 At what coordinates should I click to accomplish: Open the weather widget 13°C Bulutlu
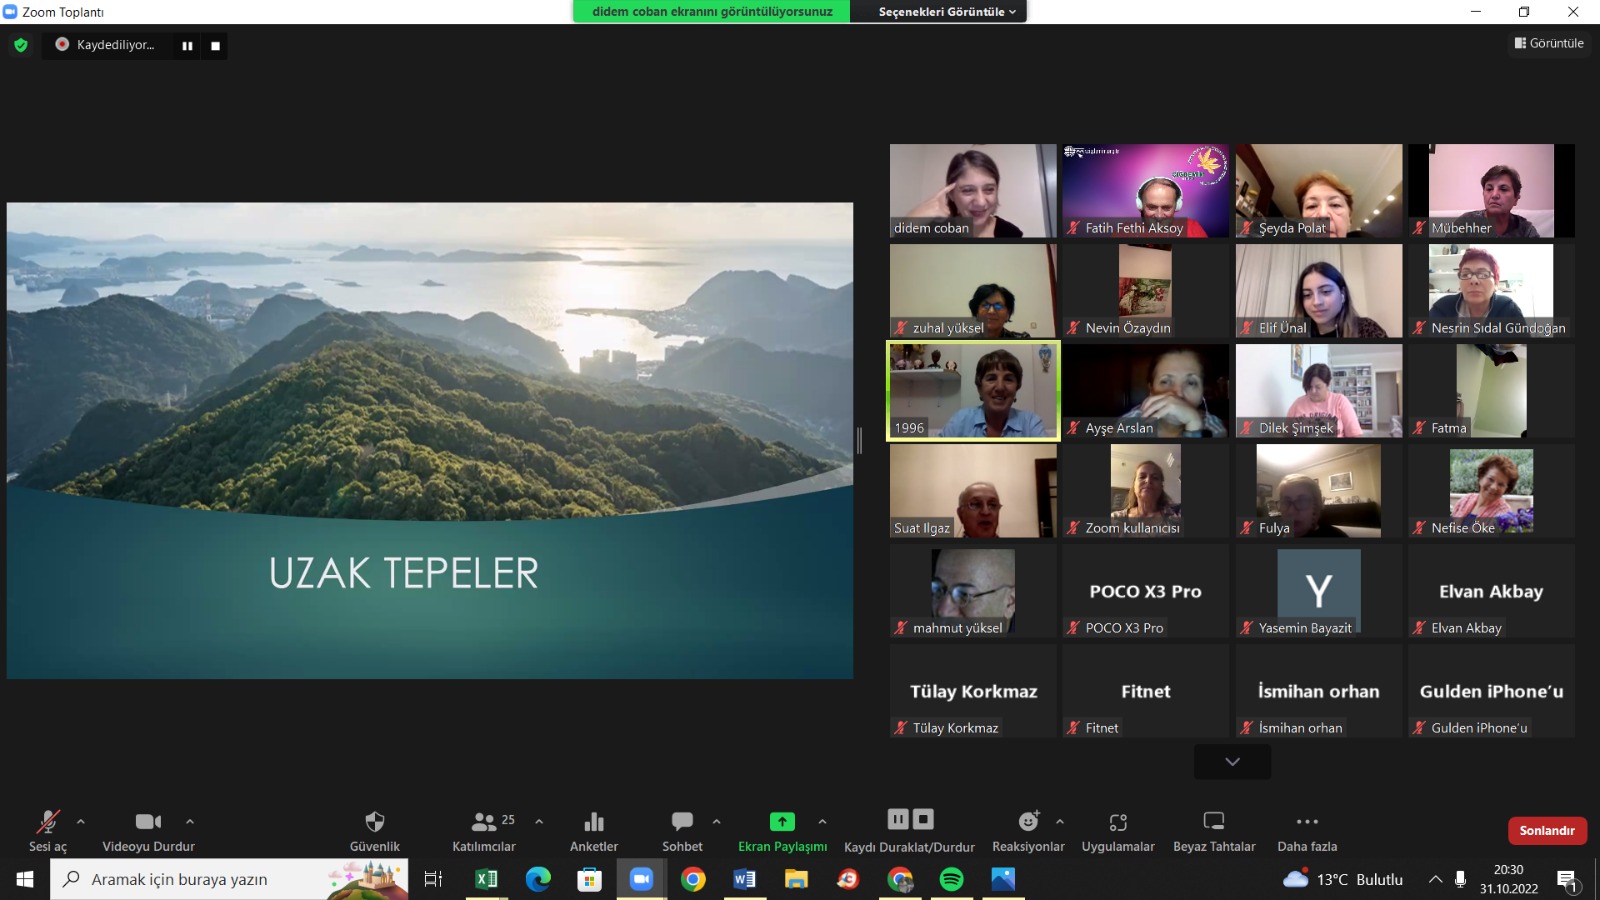pos(1344,879)
